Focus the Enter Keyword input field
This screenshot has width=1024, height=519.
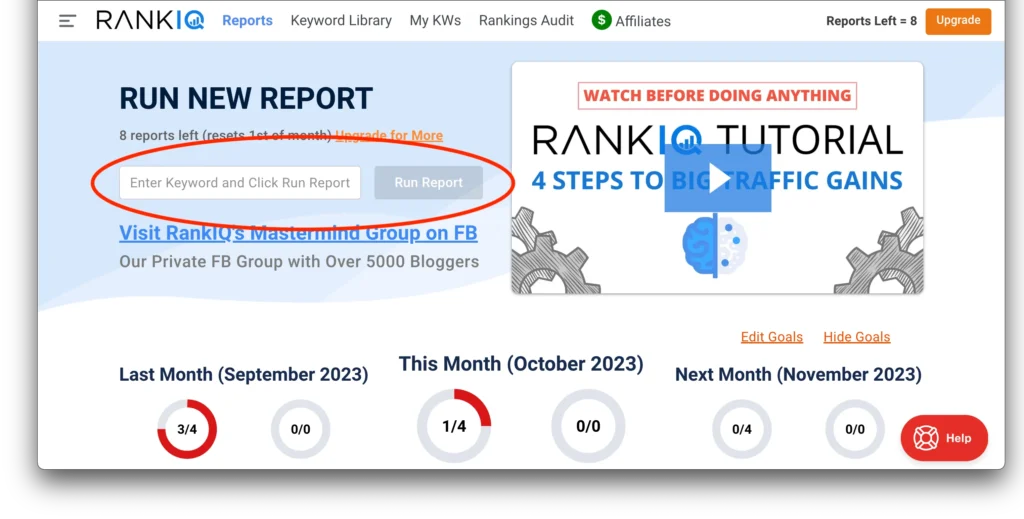click(x=240, y=183)
